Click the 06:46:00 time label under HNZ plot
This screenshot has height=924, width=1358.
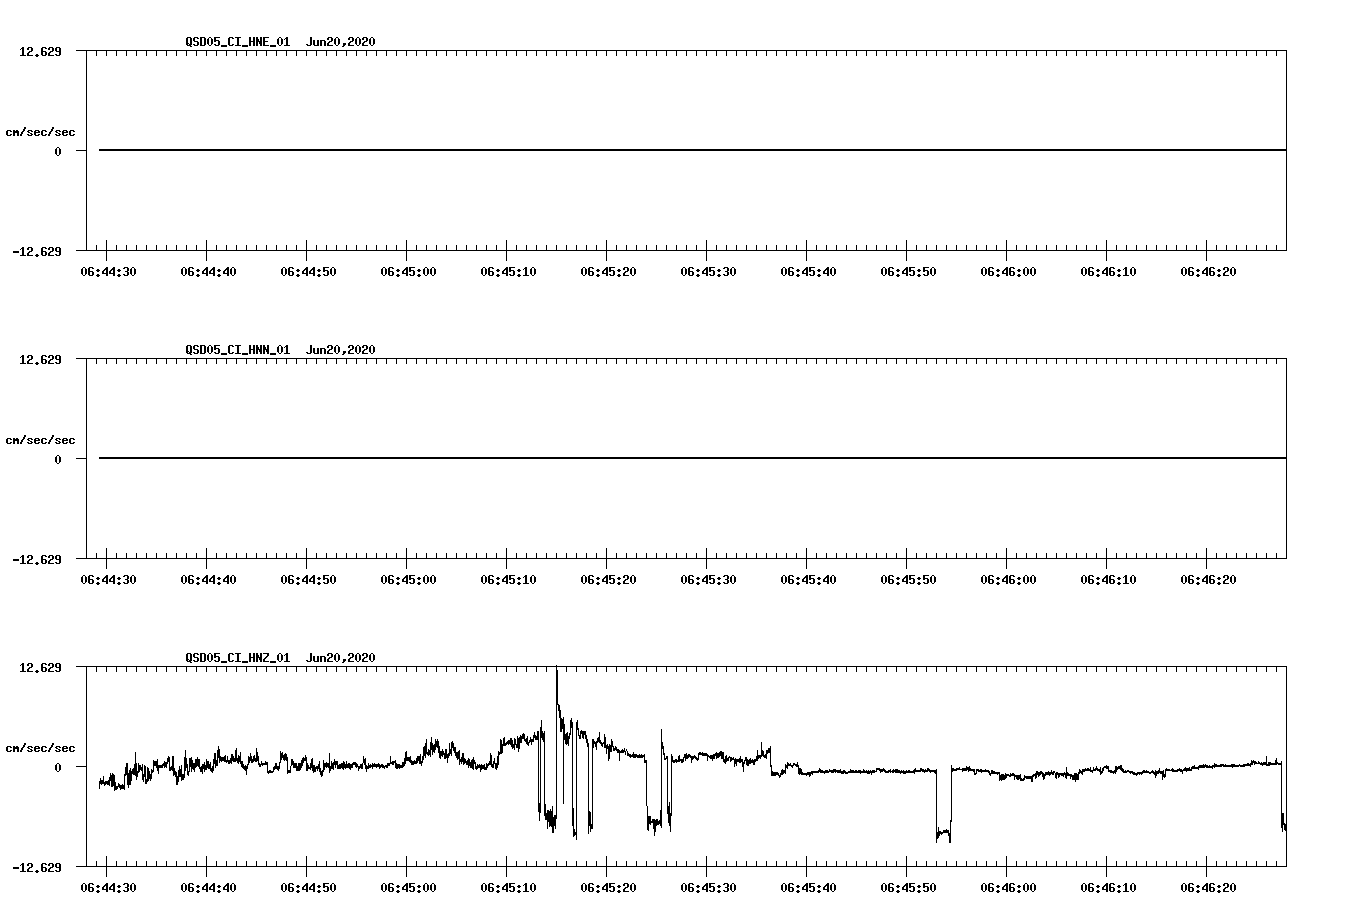pyautogui.click(x=1008, y=888)
